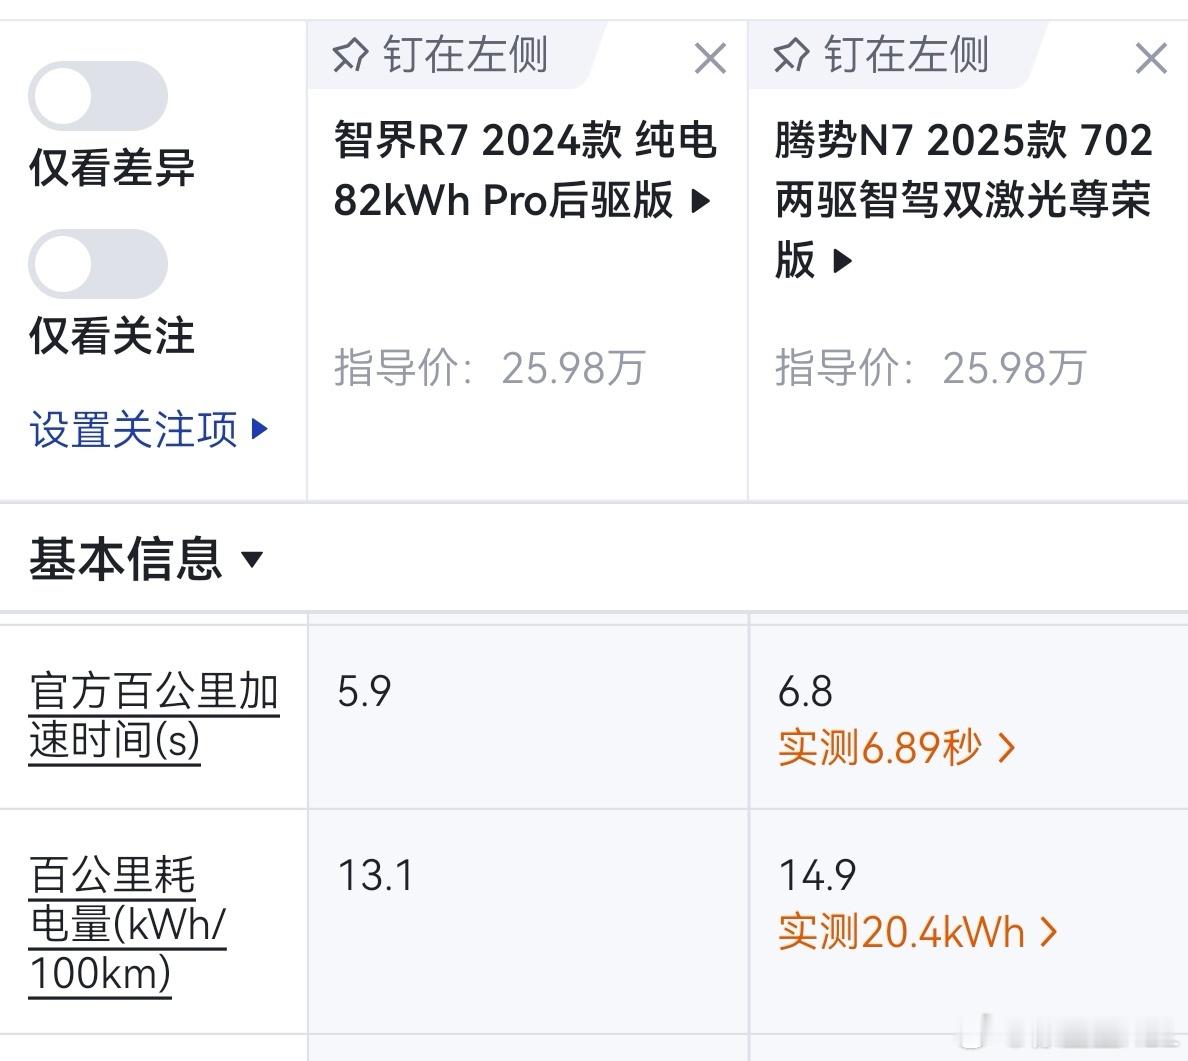
Task: Remove 智界R7 column with X icon
Action: click(710, 58)
